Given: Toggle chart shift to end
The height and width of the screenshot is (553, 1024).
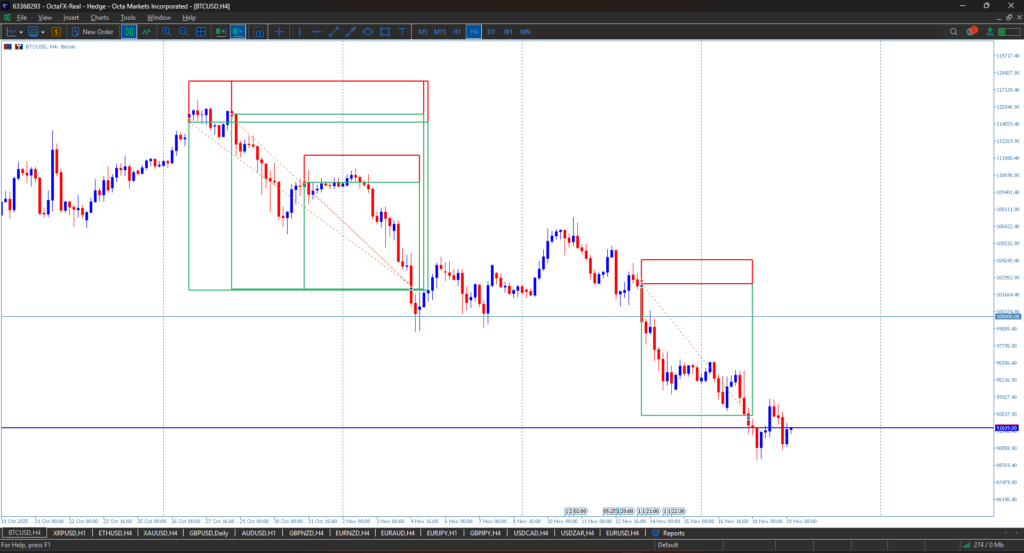Looking at the screenshot, I should [x=238, y=32].
